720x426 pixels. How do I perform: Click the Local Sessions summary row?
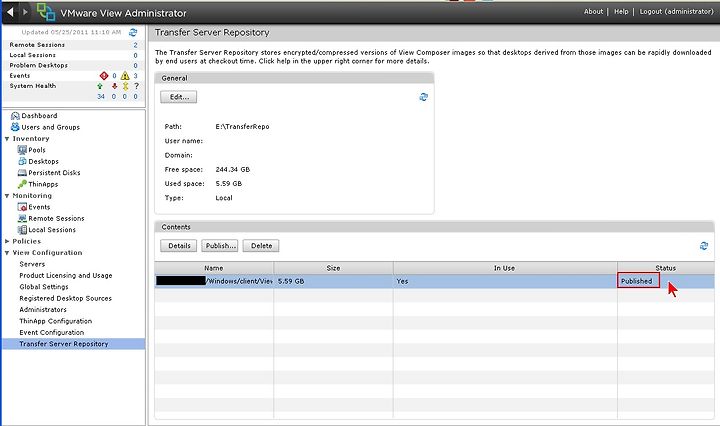(73, 55)
